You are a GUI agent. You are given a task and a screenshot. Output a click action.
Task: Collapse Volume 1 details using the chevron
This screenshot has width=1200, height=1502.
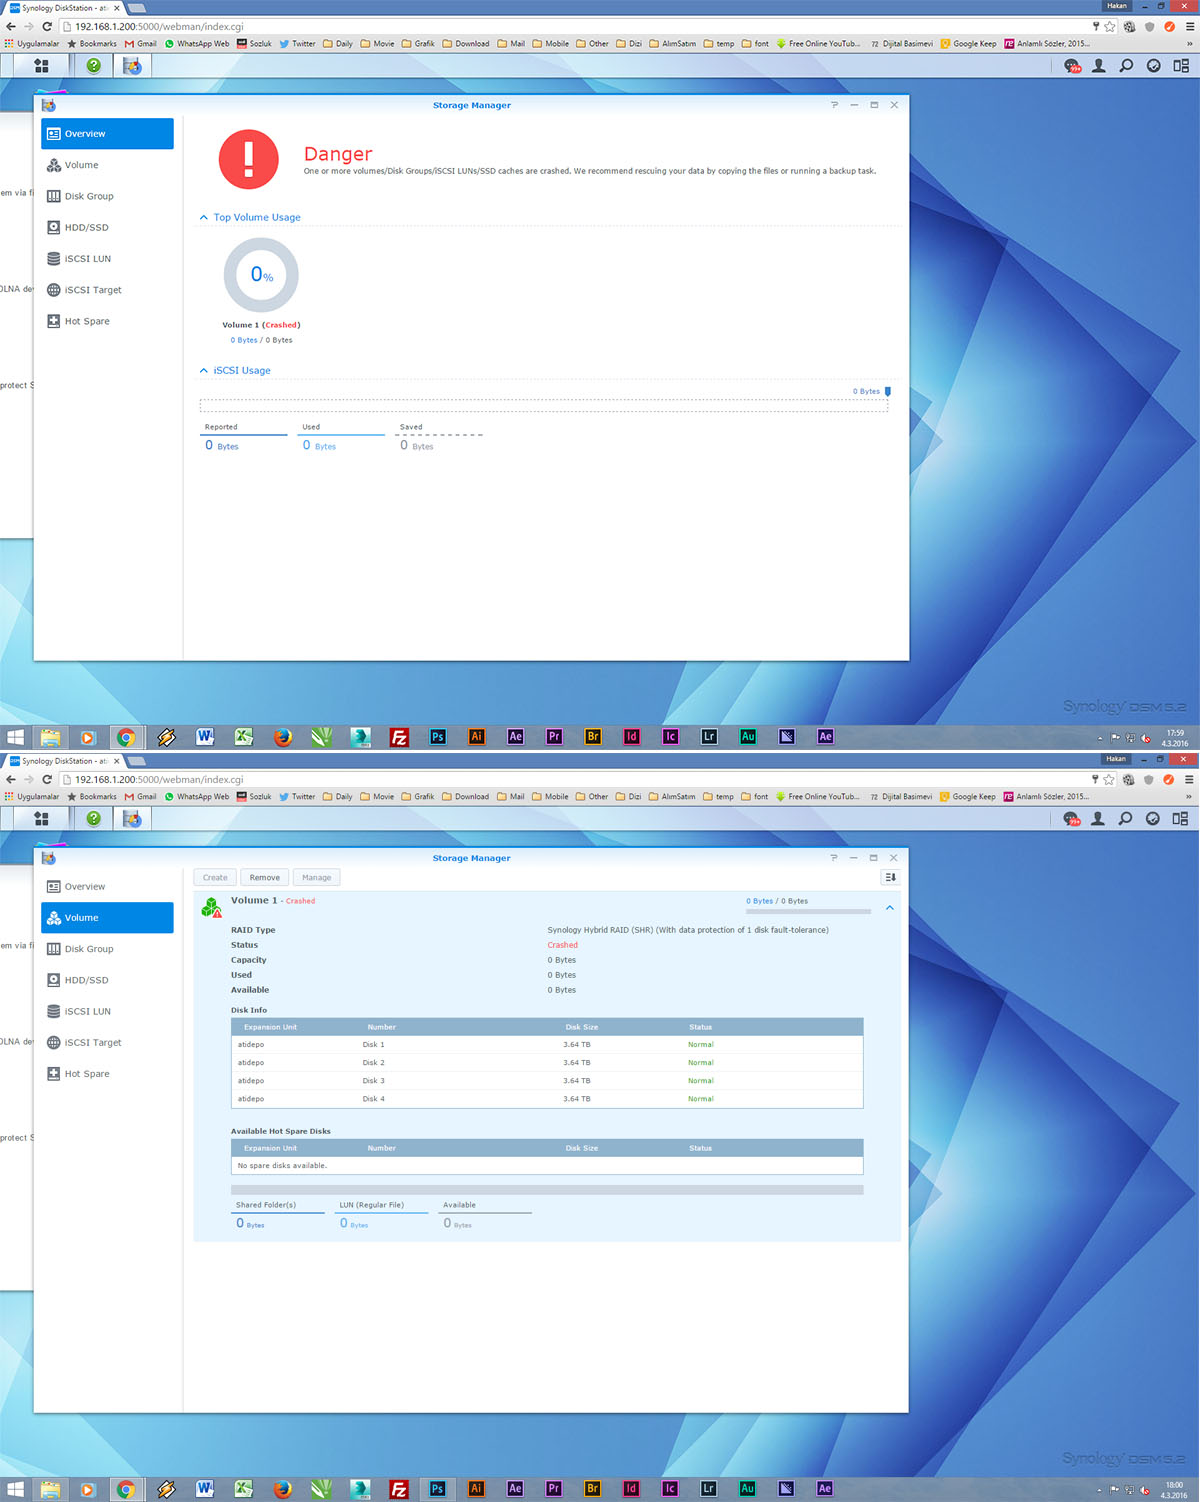coord(889,908)
